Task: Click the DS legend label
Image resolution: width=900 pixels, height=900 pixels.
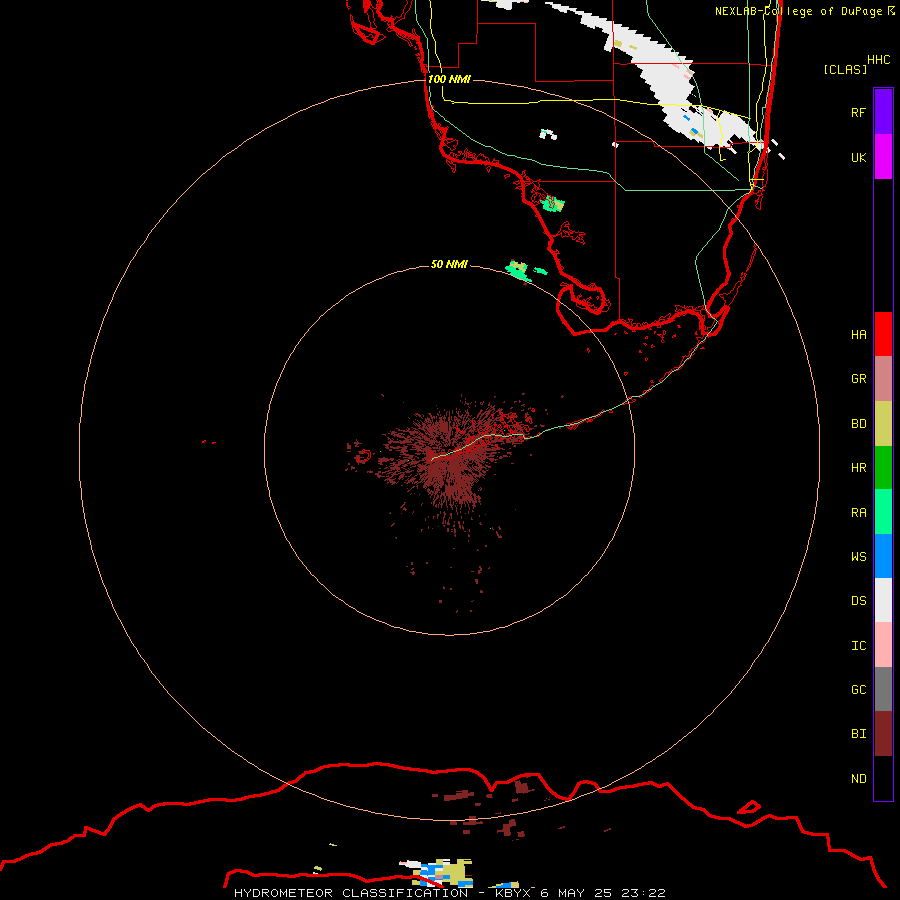Action: point(858,601)
